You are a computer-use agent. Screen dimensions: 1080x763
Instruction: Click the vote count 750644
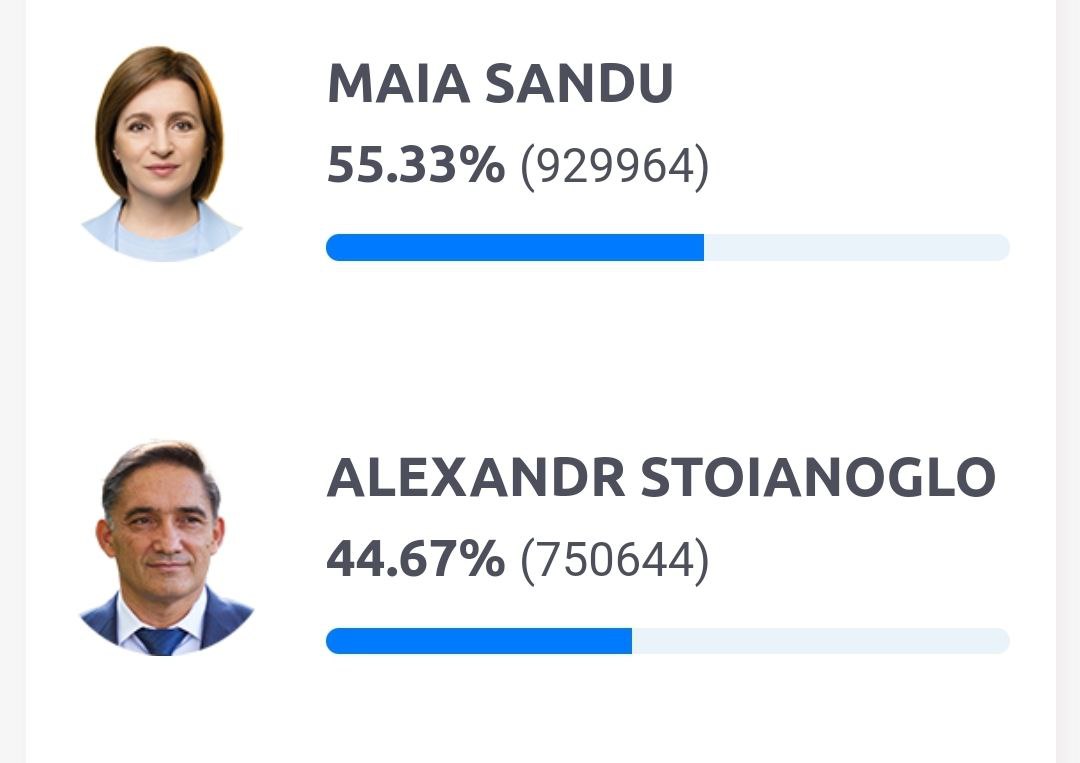[x=614, y=561]
